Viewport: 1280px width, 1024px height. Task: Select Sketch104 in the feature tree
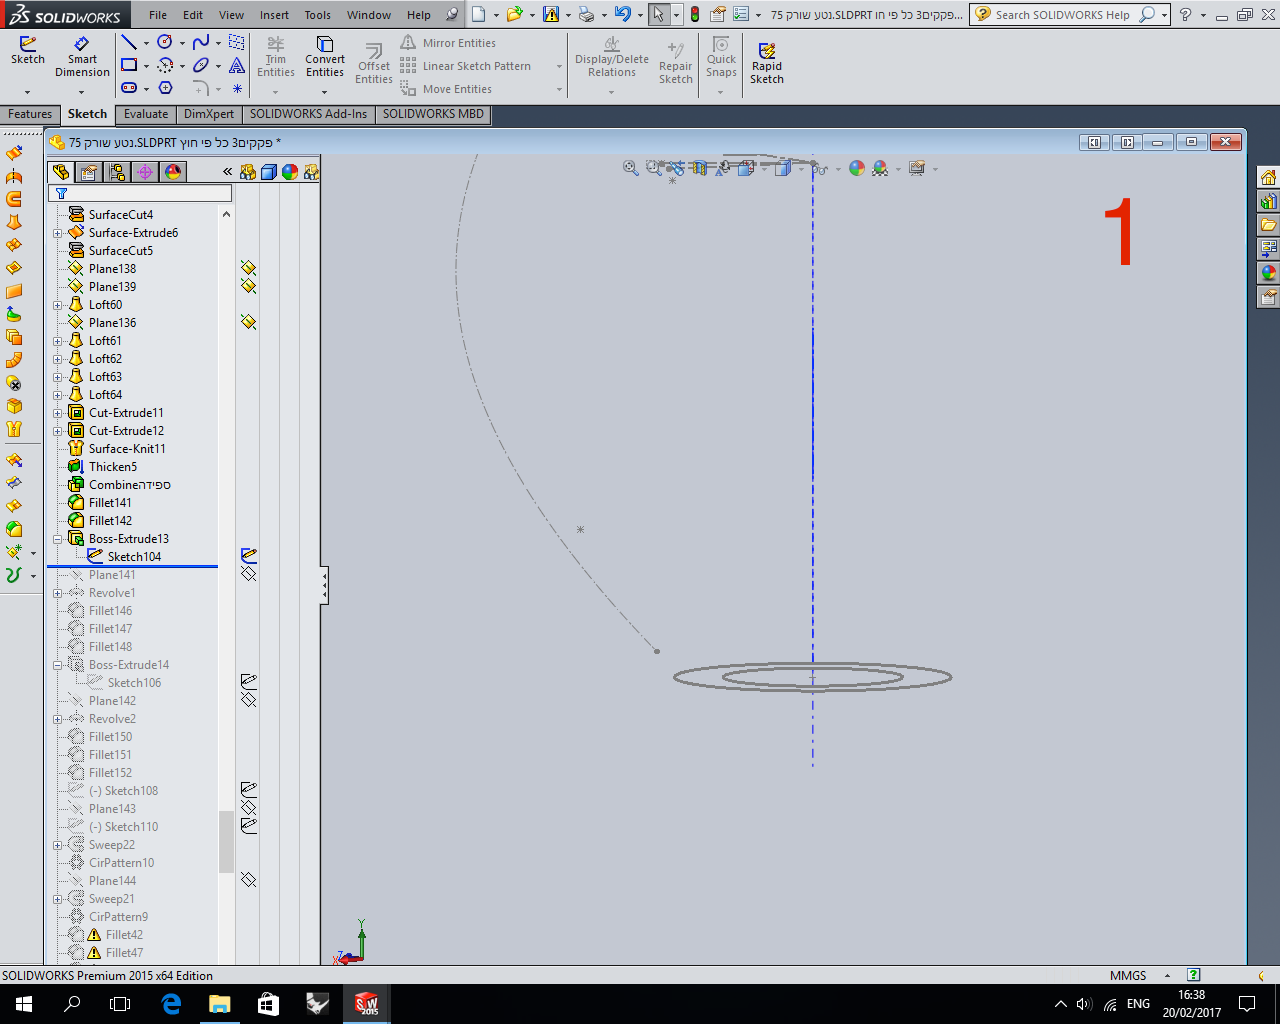click(134, 557)
